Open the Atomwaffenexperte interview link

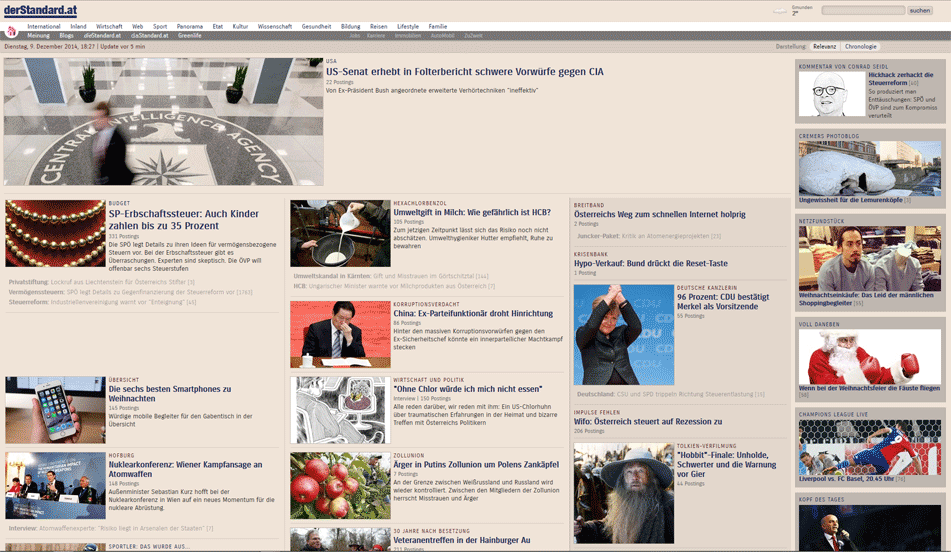click(x=111, y=528)
